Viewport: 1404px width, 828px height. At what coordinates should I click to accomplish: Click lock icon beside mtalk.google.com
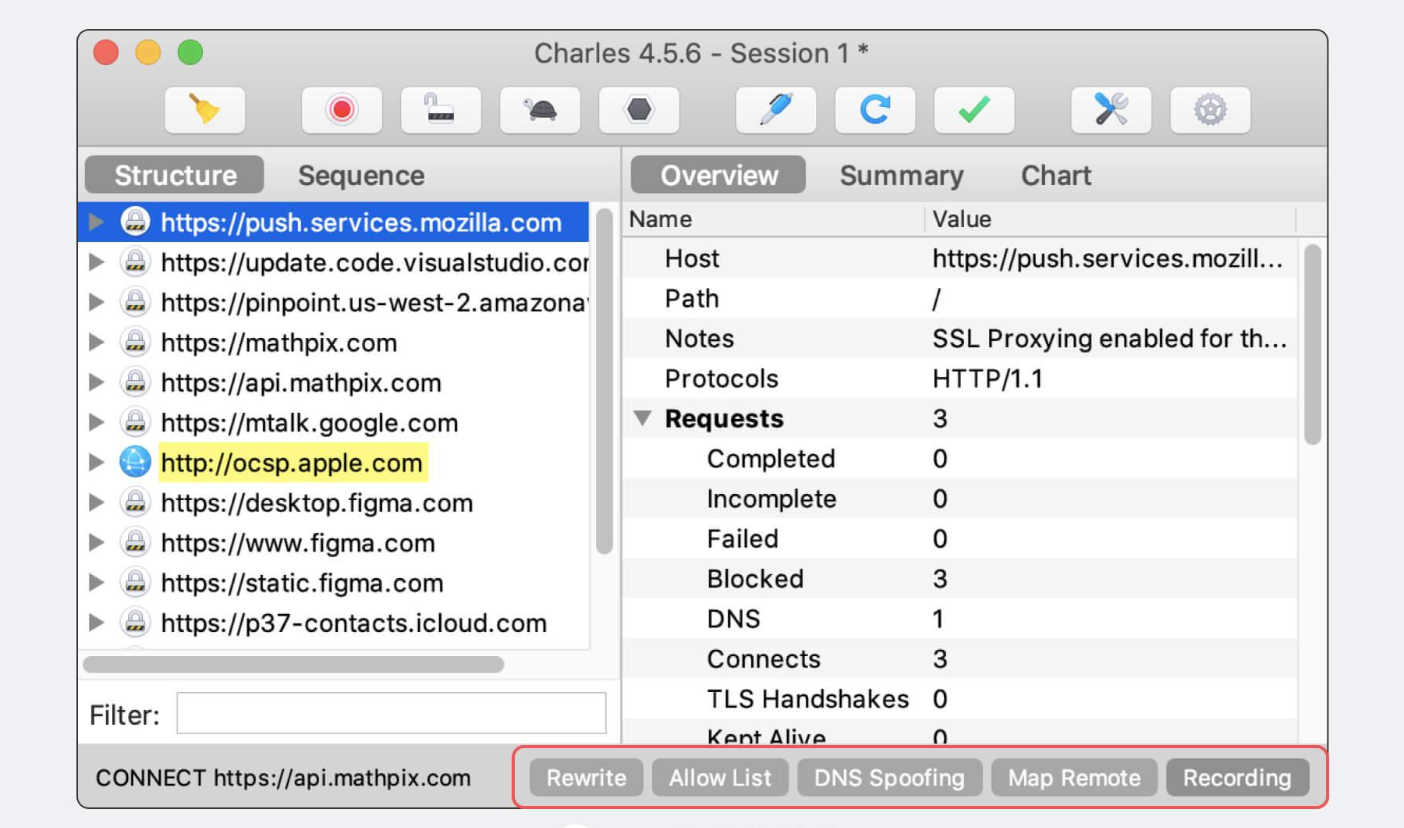[x=134, y=422]
